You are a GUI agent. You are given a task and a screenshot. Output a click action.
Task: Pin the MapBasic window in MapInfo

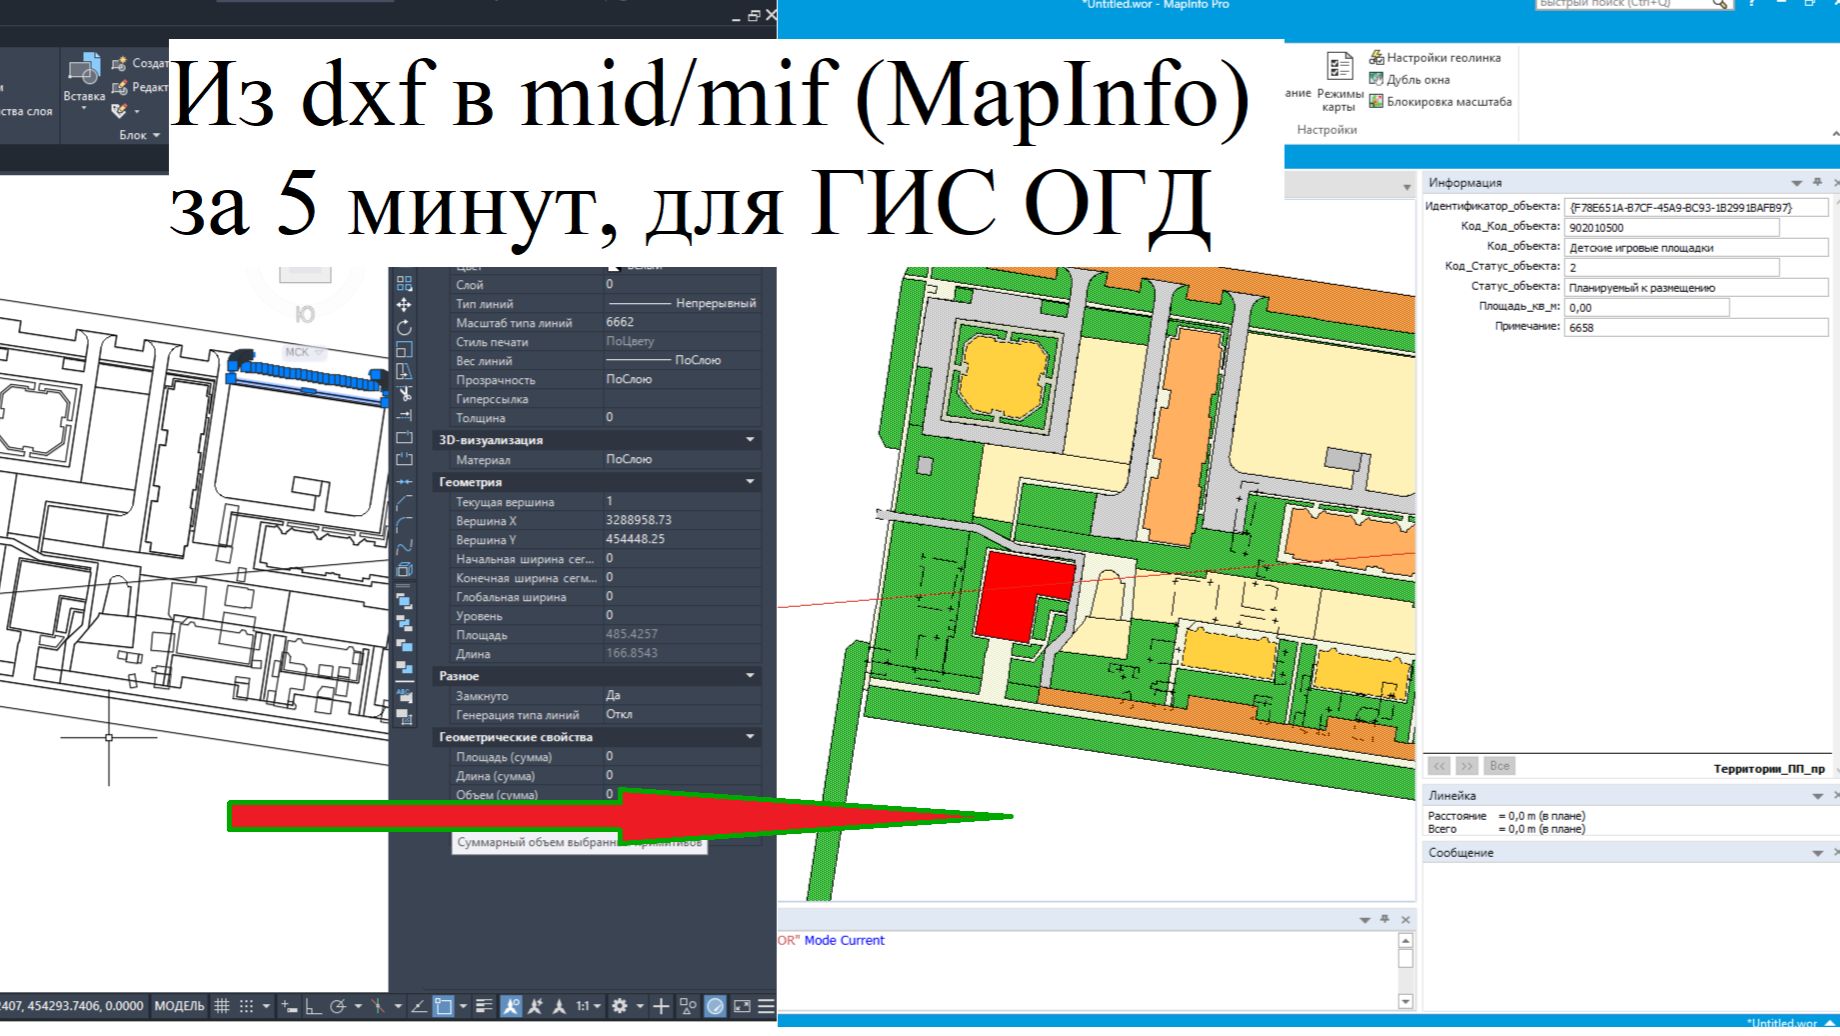pos(1385,919)
